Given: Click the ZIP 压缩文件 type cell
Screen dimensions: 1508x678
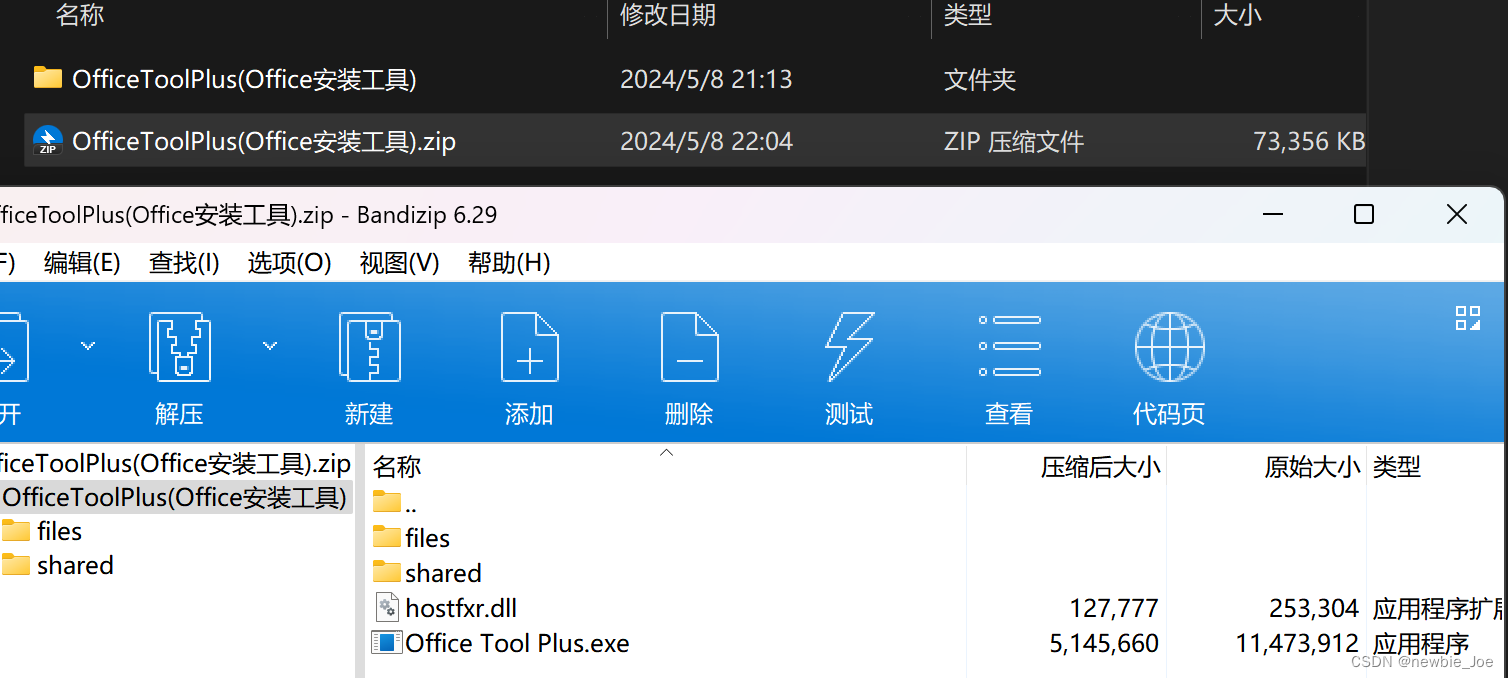Looking at the screenshot, I should click(1014, 141).
